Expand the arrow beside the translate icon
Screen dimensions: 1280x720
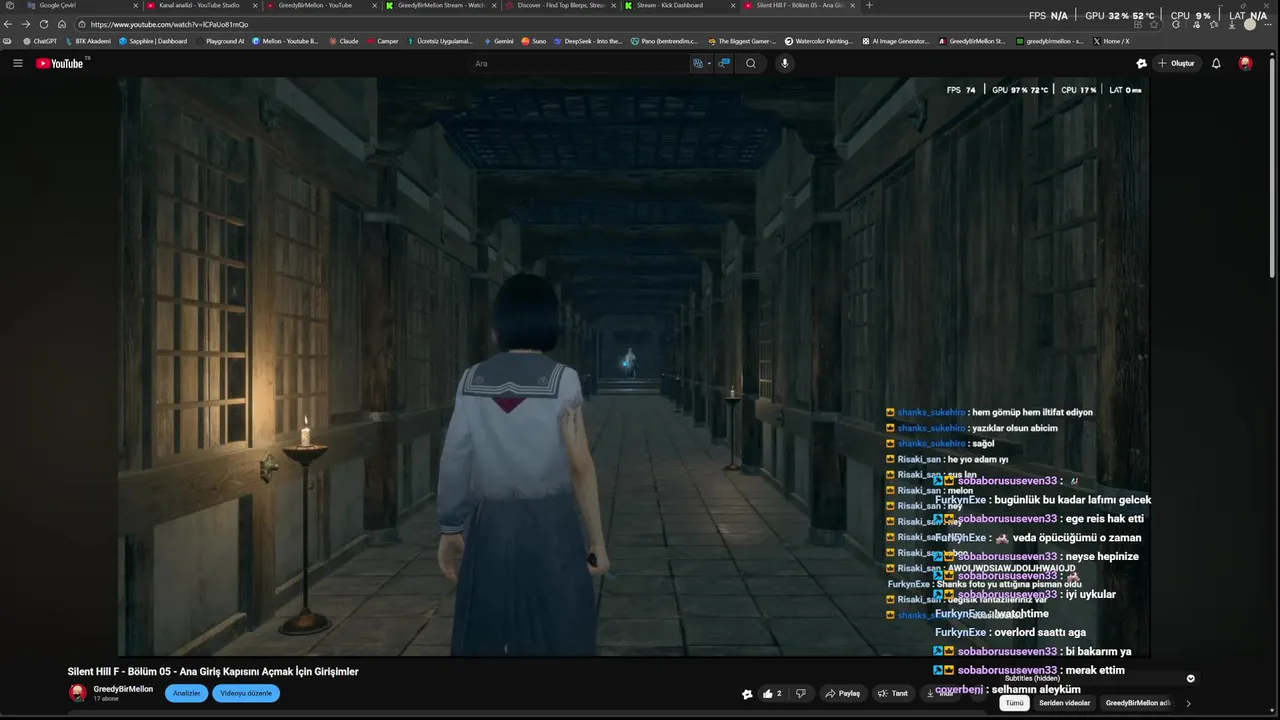[x=709, y=63]
